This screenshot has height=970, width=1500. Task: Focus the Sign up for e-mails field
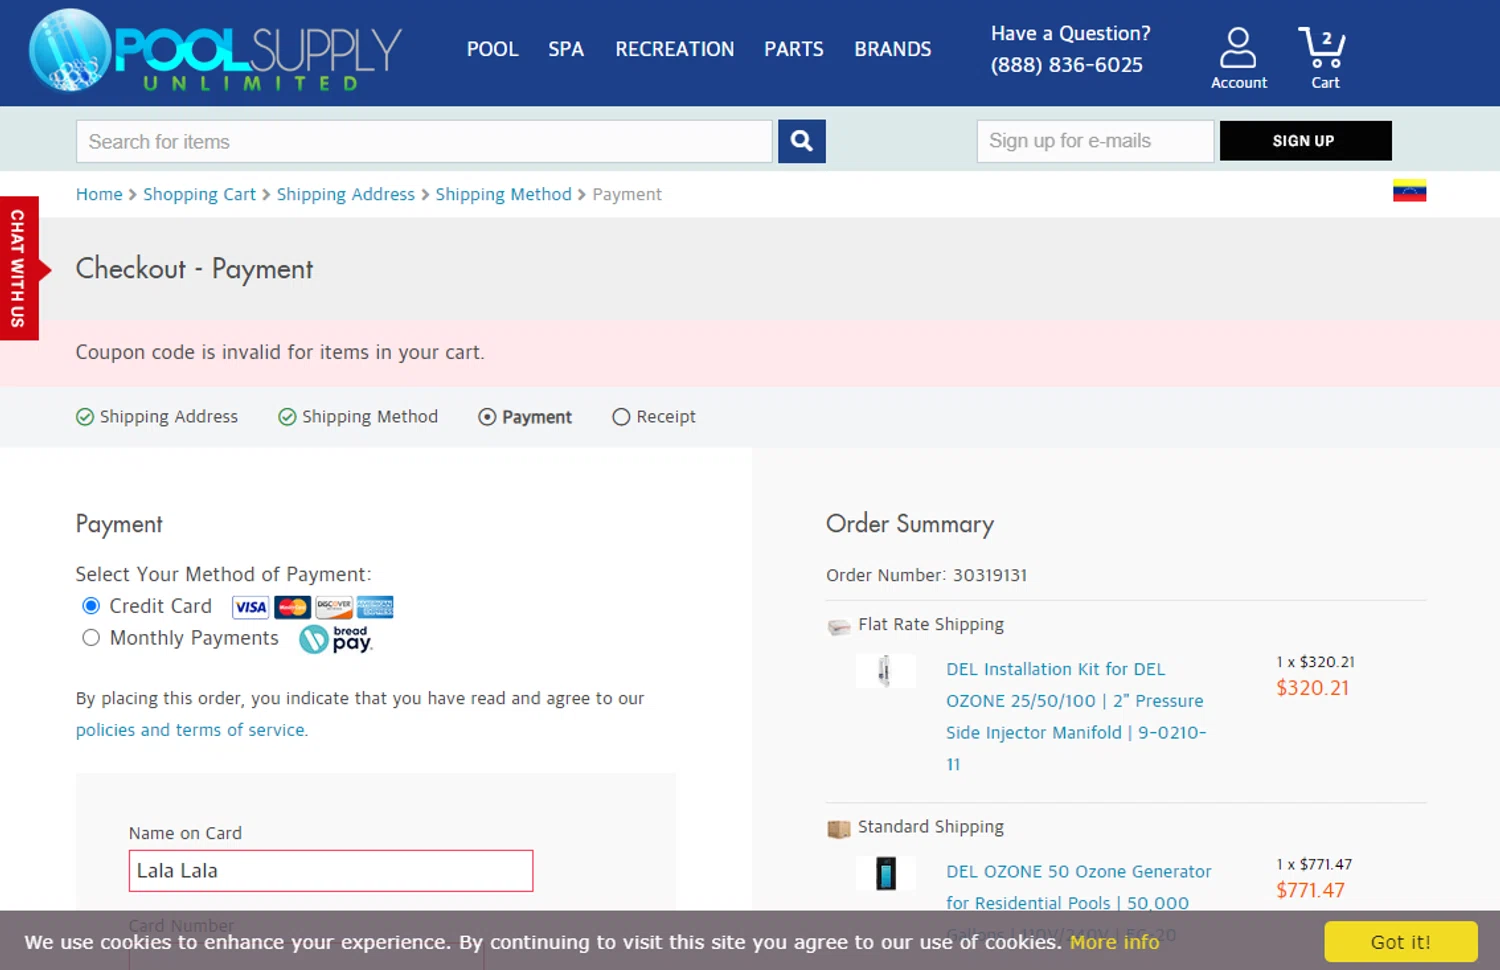point(1095,141)
